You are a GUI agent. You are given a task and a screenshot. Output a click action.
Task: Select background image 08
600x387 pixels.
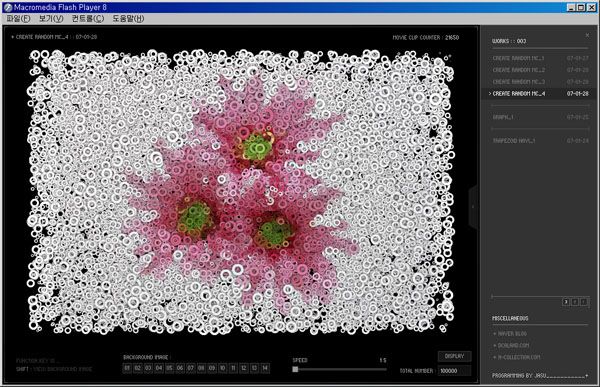(x=201, y=368)
